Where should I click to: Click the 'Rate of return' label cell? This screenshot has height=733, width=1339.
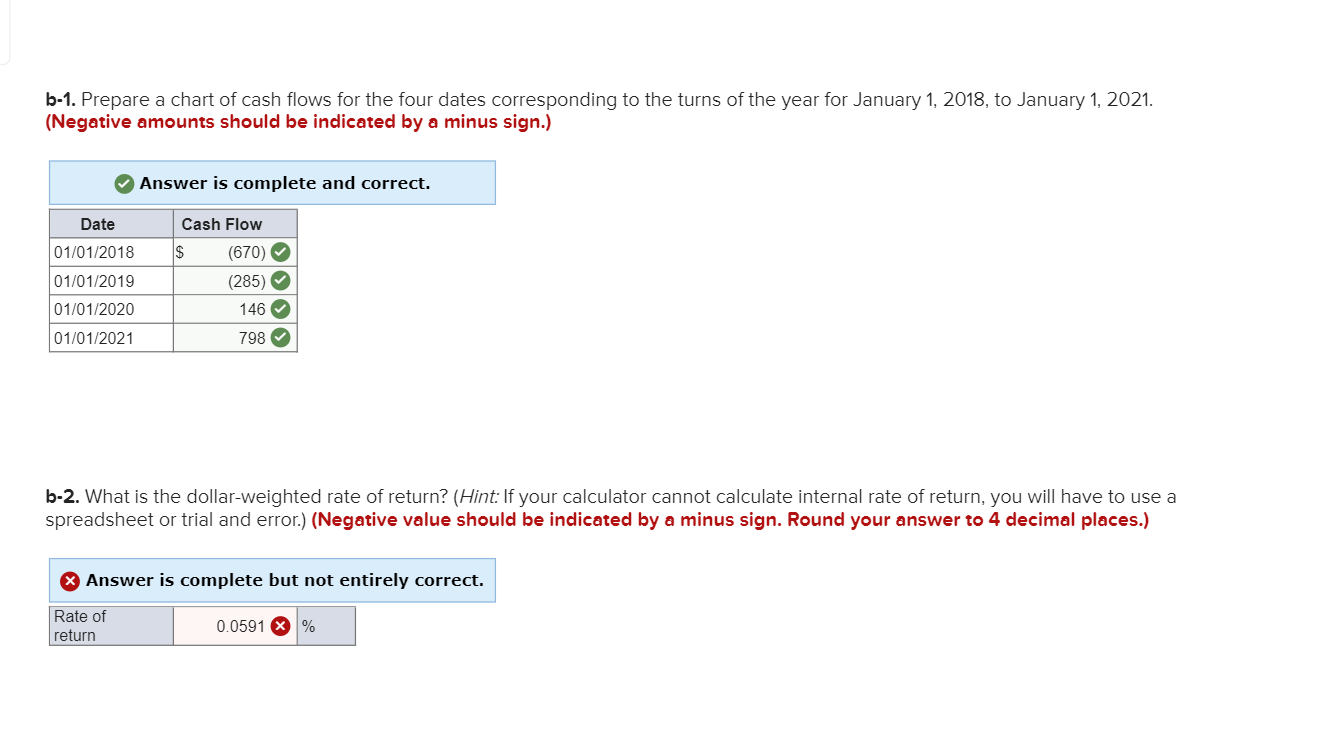tap(111, 626)
